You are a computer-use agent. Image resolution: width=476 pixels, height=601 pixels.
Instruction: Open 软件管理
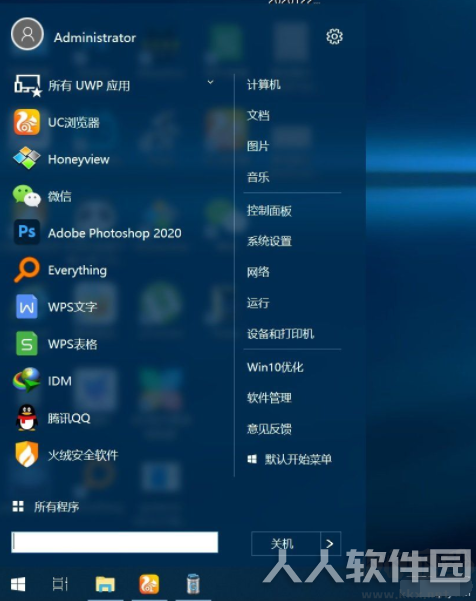[269, 398]
